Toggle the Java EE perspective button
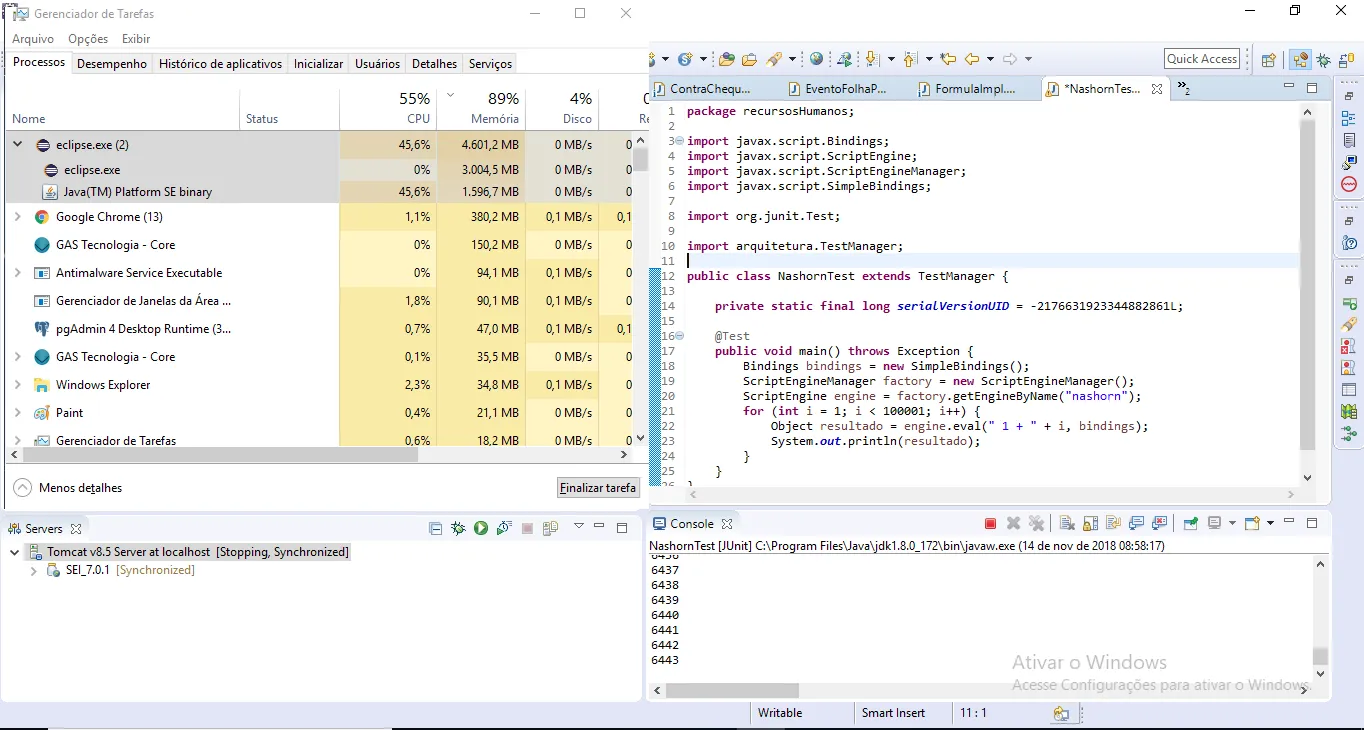 click(x=1300, y=60)
